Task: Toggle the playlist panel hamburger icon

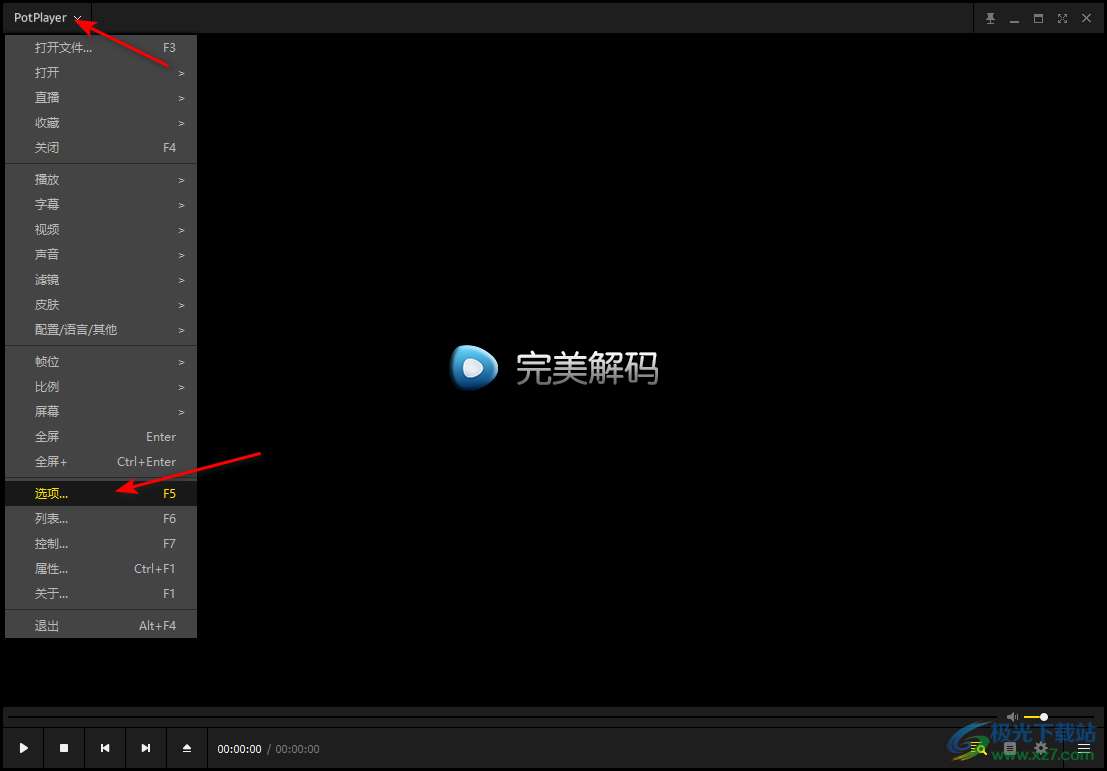Action: pyautogui.click(x=1084, y=748)
